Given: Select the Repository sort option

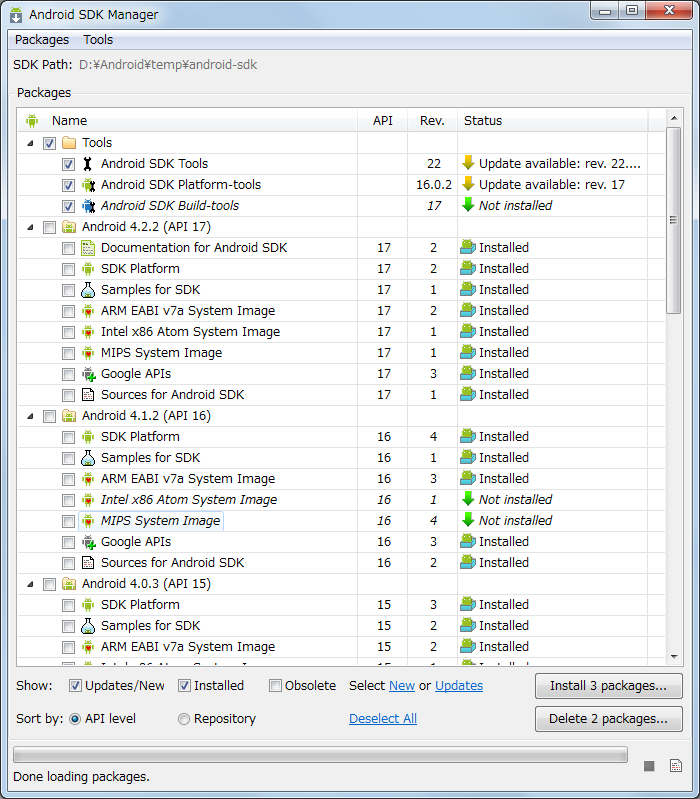Looking at the screenshot, I should tap(184, 719).
